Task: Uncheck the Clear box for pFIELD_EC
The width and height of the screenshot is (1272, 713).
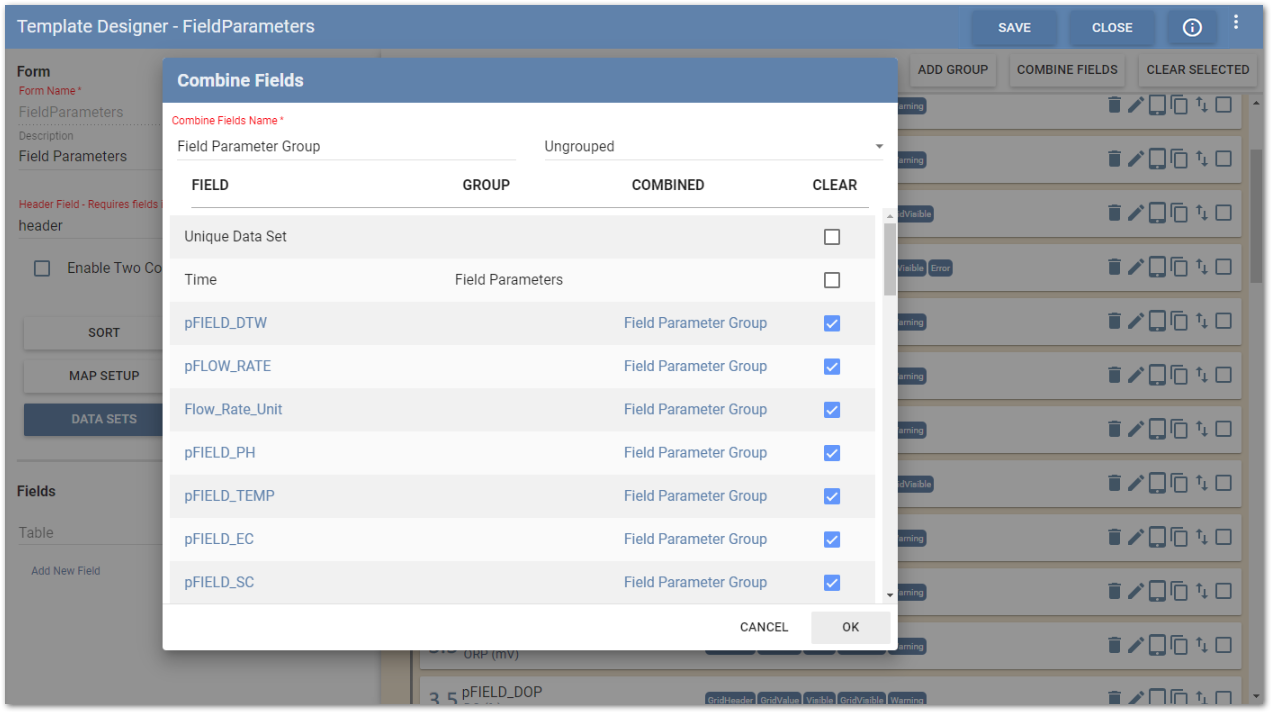Action: click(x=832, y=539)
